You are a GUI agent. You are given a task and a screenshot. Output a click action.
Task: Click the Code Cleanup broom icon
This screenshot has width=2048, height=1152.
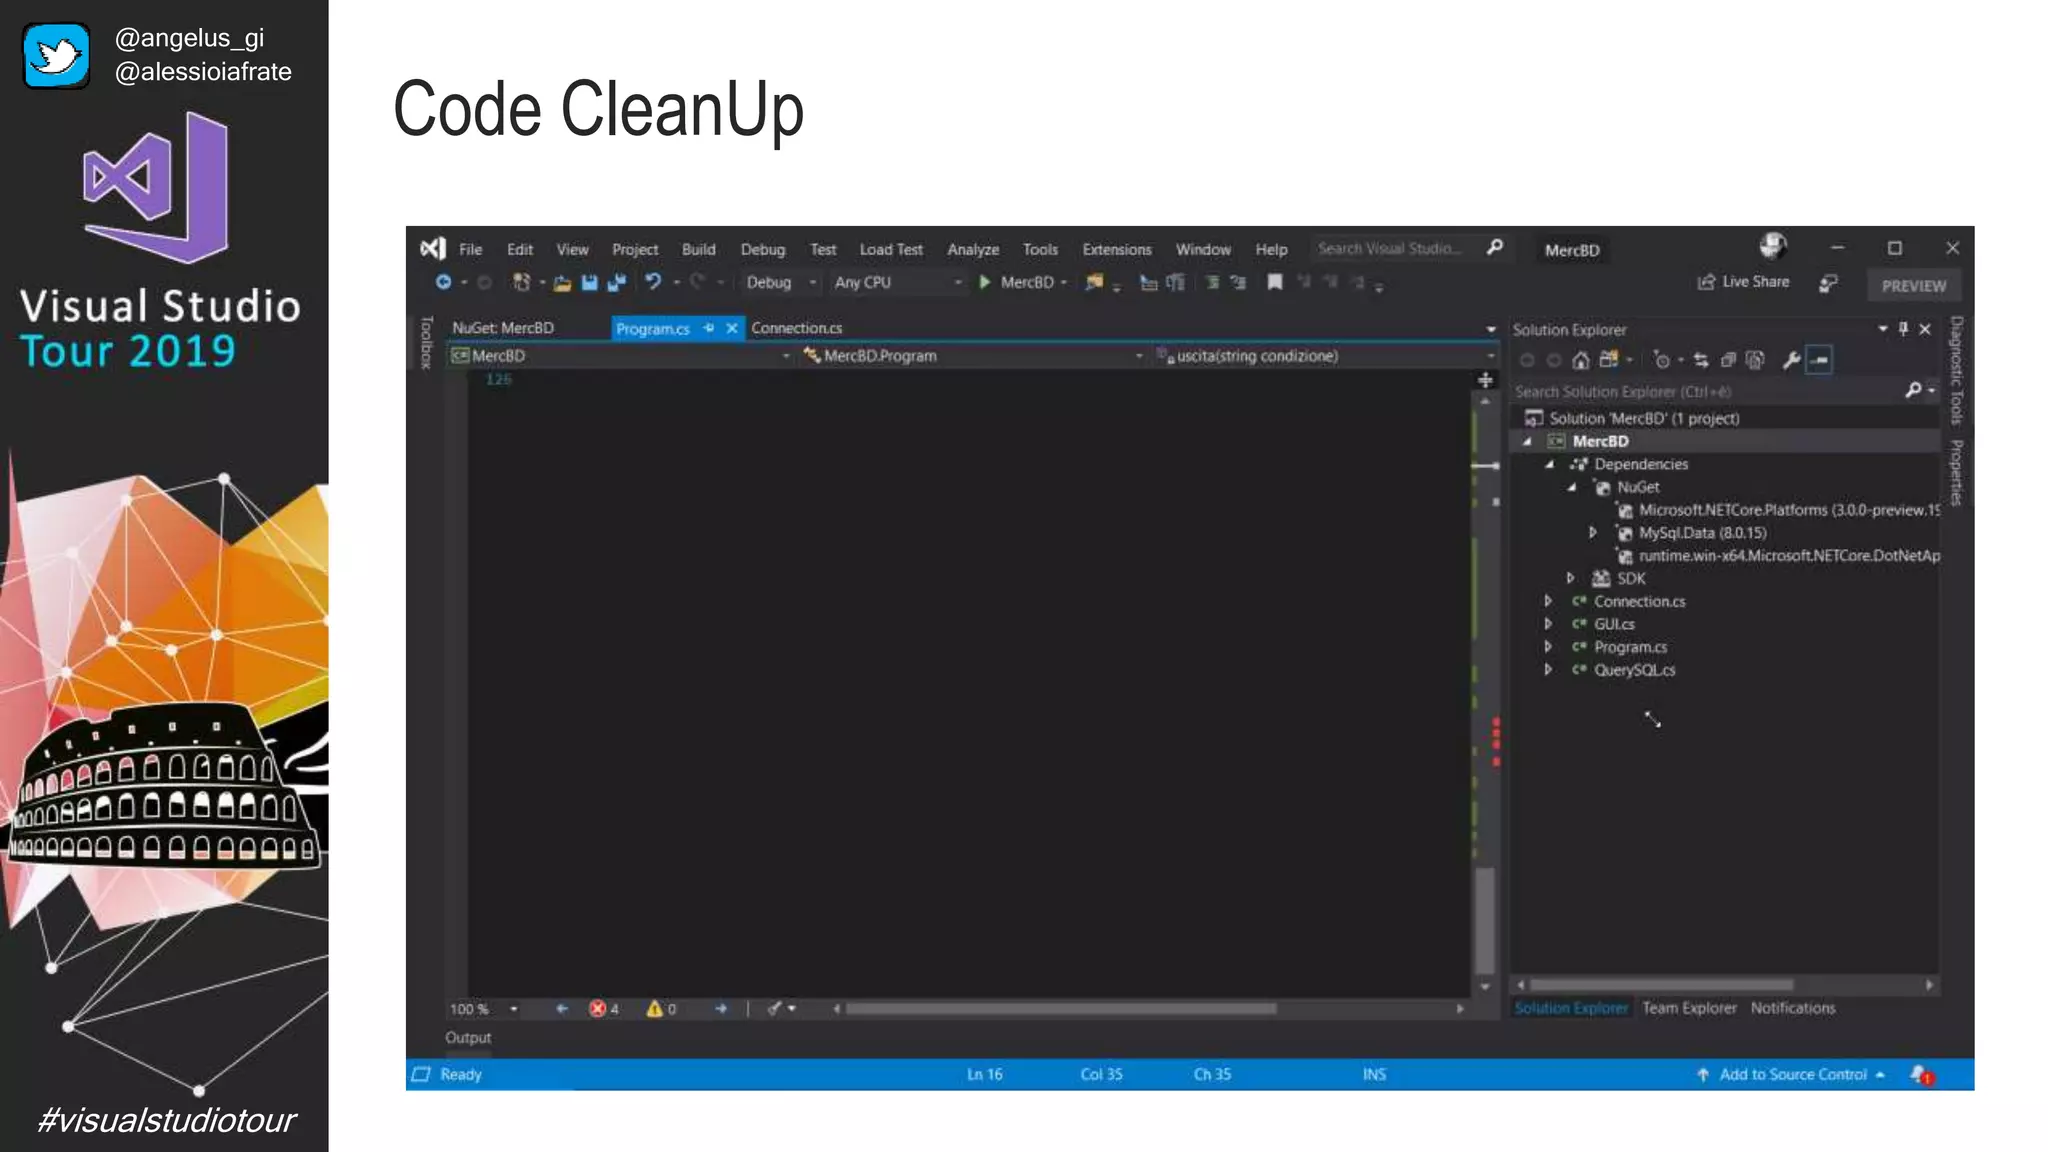pyautogui.click(x=774, y=1009)
